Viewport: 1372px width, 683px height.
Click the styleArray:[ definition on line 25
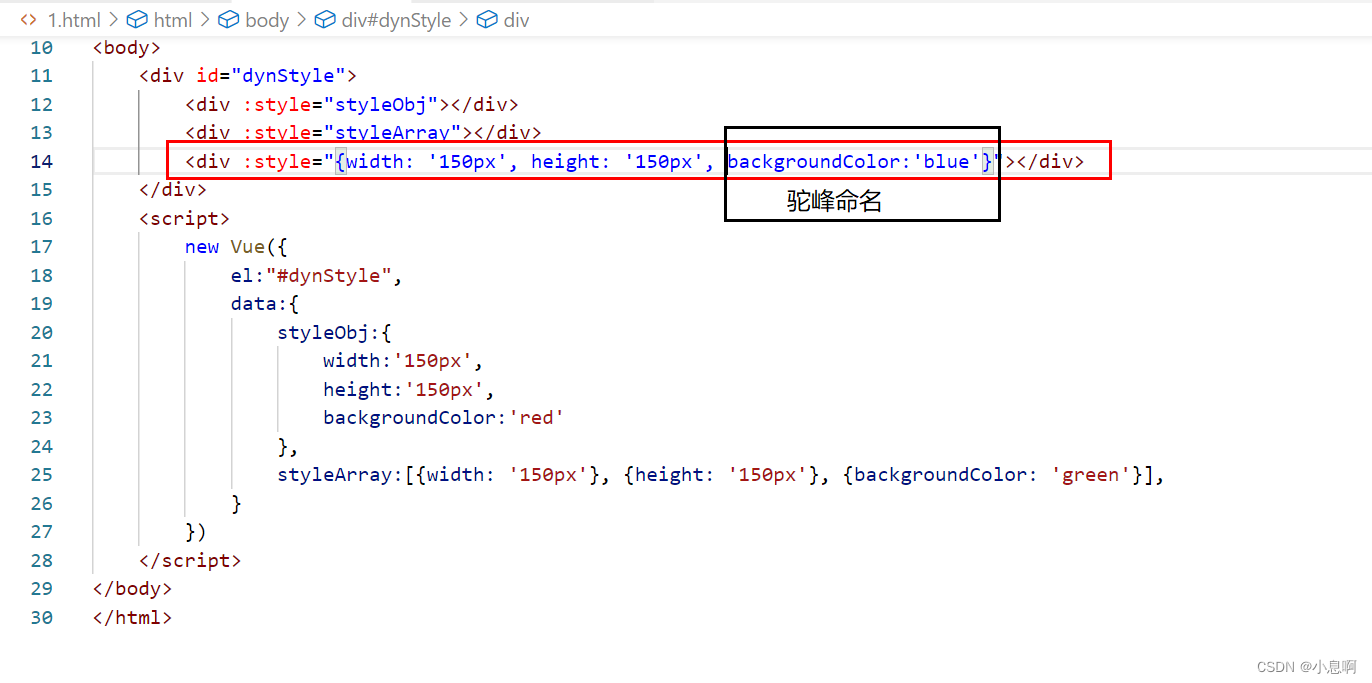(x=346, y=475)
